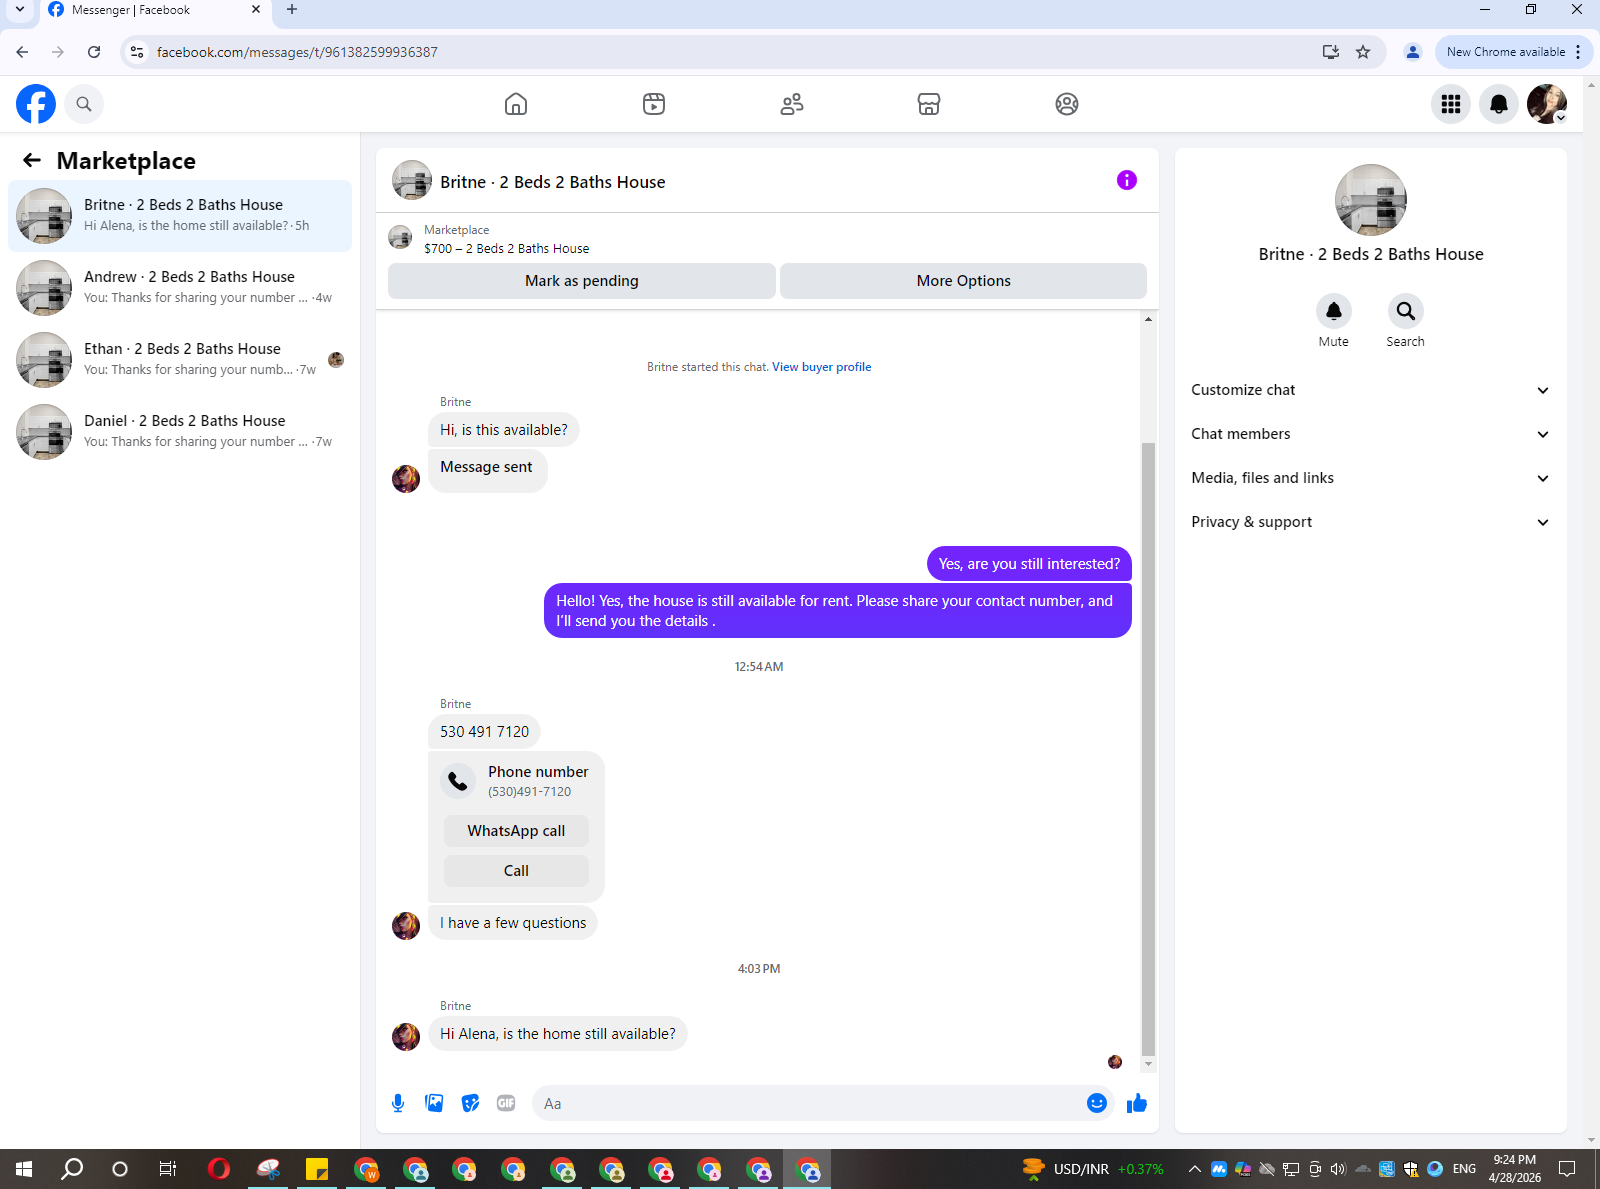Open the emoji picker in message box
This screenshot has width=1600, height=1189.
pyautogui.click(x=1097, y=1103)
